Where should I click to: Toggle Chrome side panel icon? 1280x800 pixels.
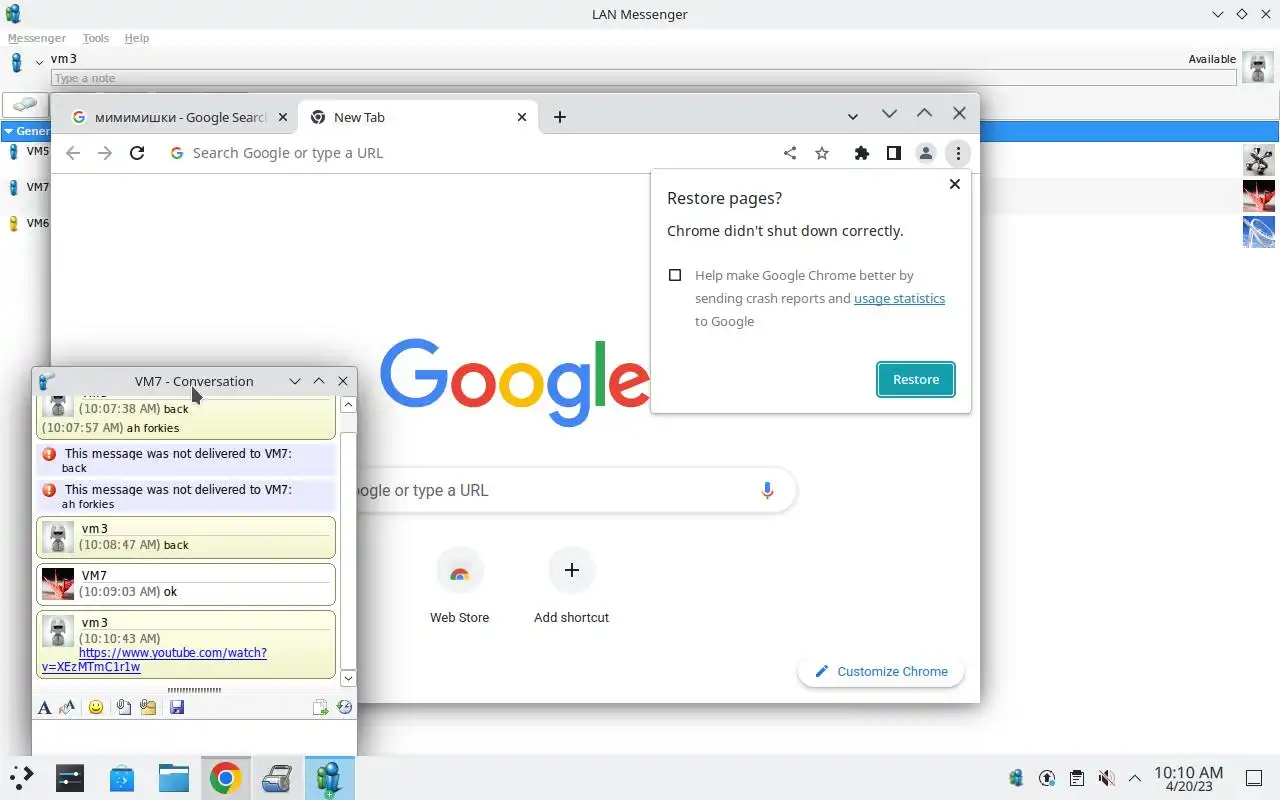coord(894,153)
